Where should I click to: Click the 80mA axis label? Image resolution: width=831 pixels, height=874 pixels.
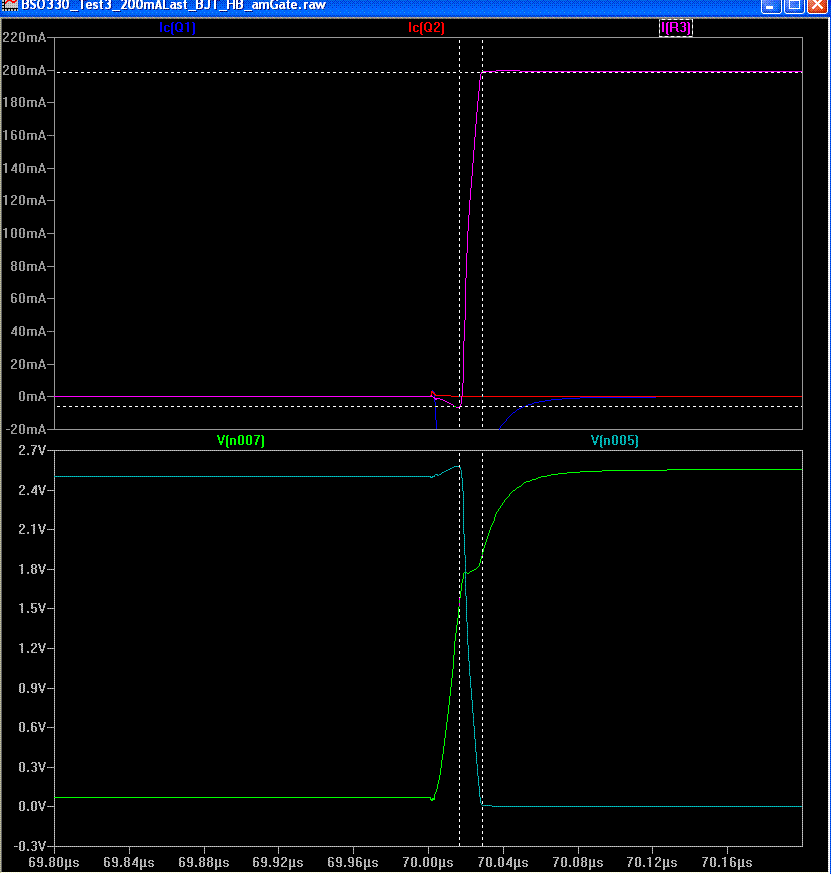(28, 266)
